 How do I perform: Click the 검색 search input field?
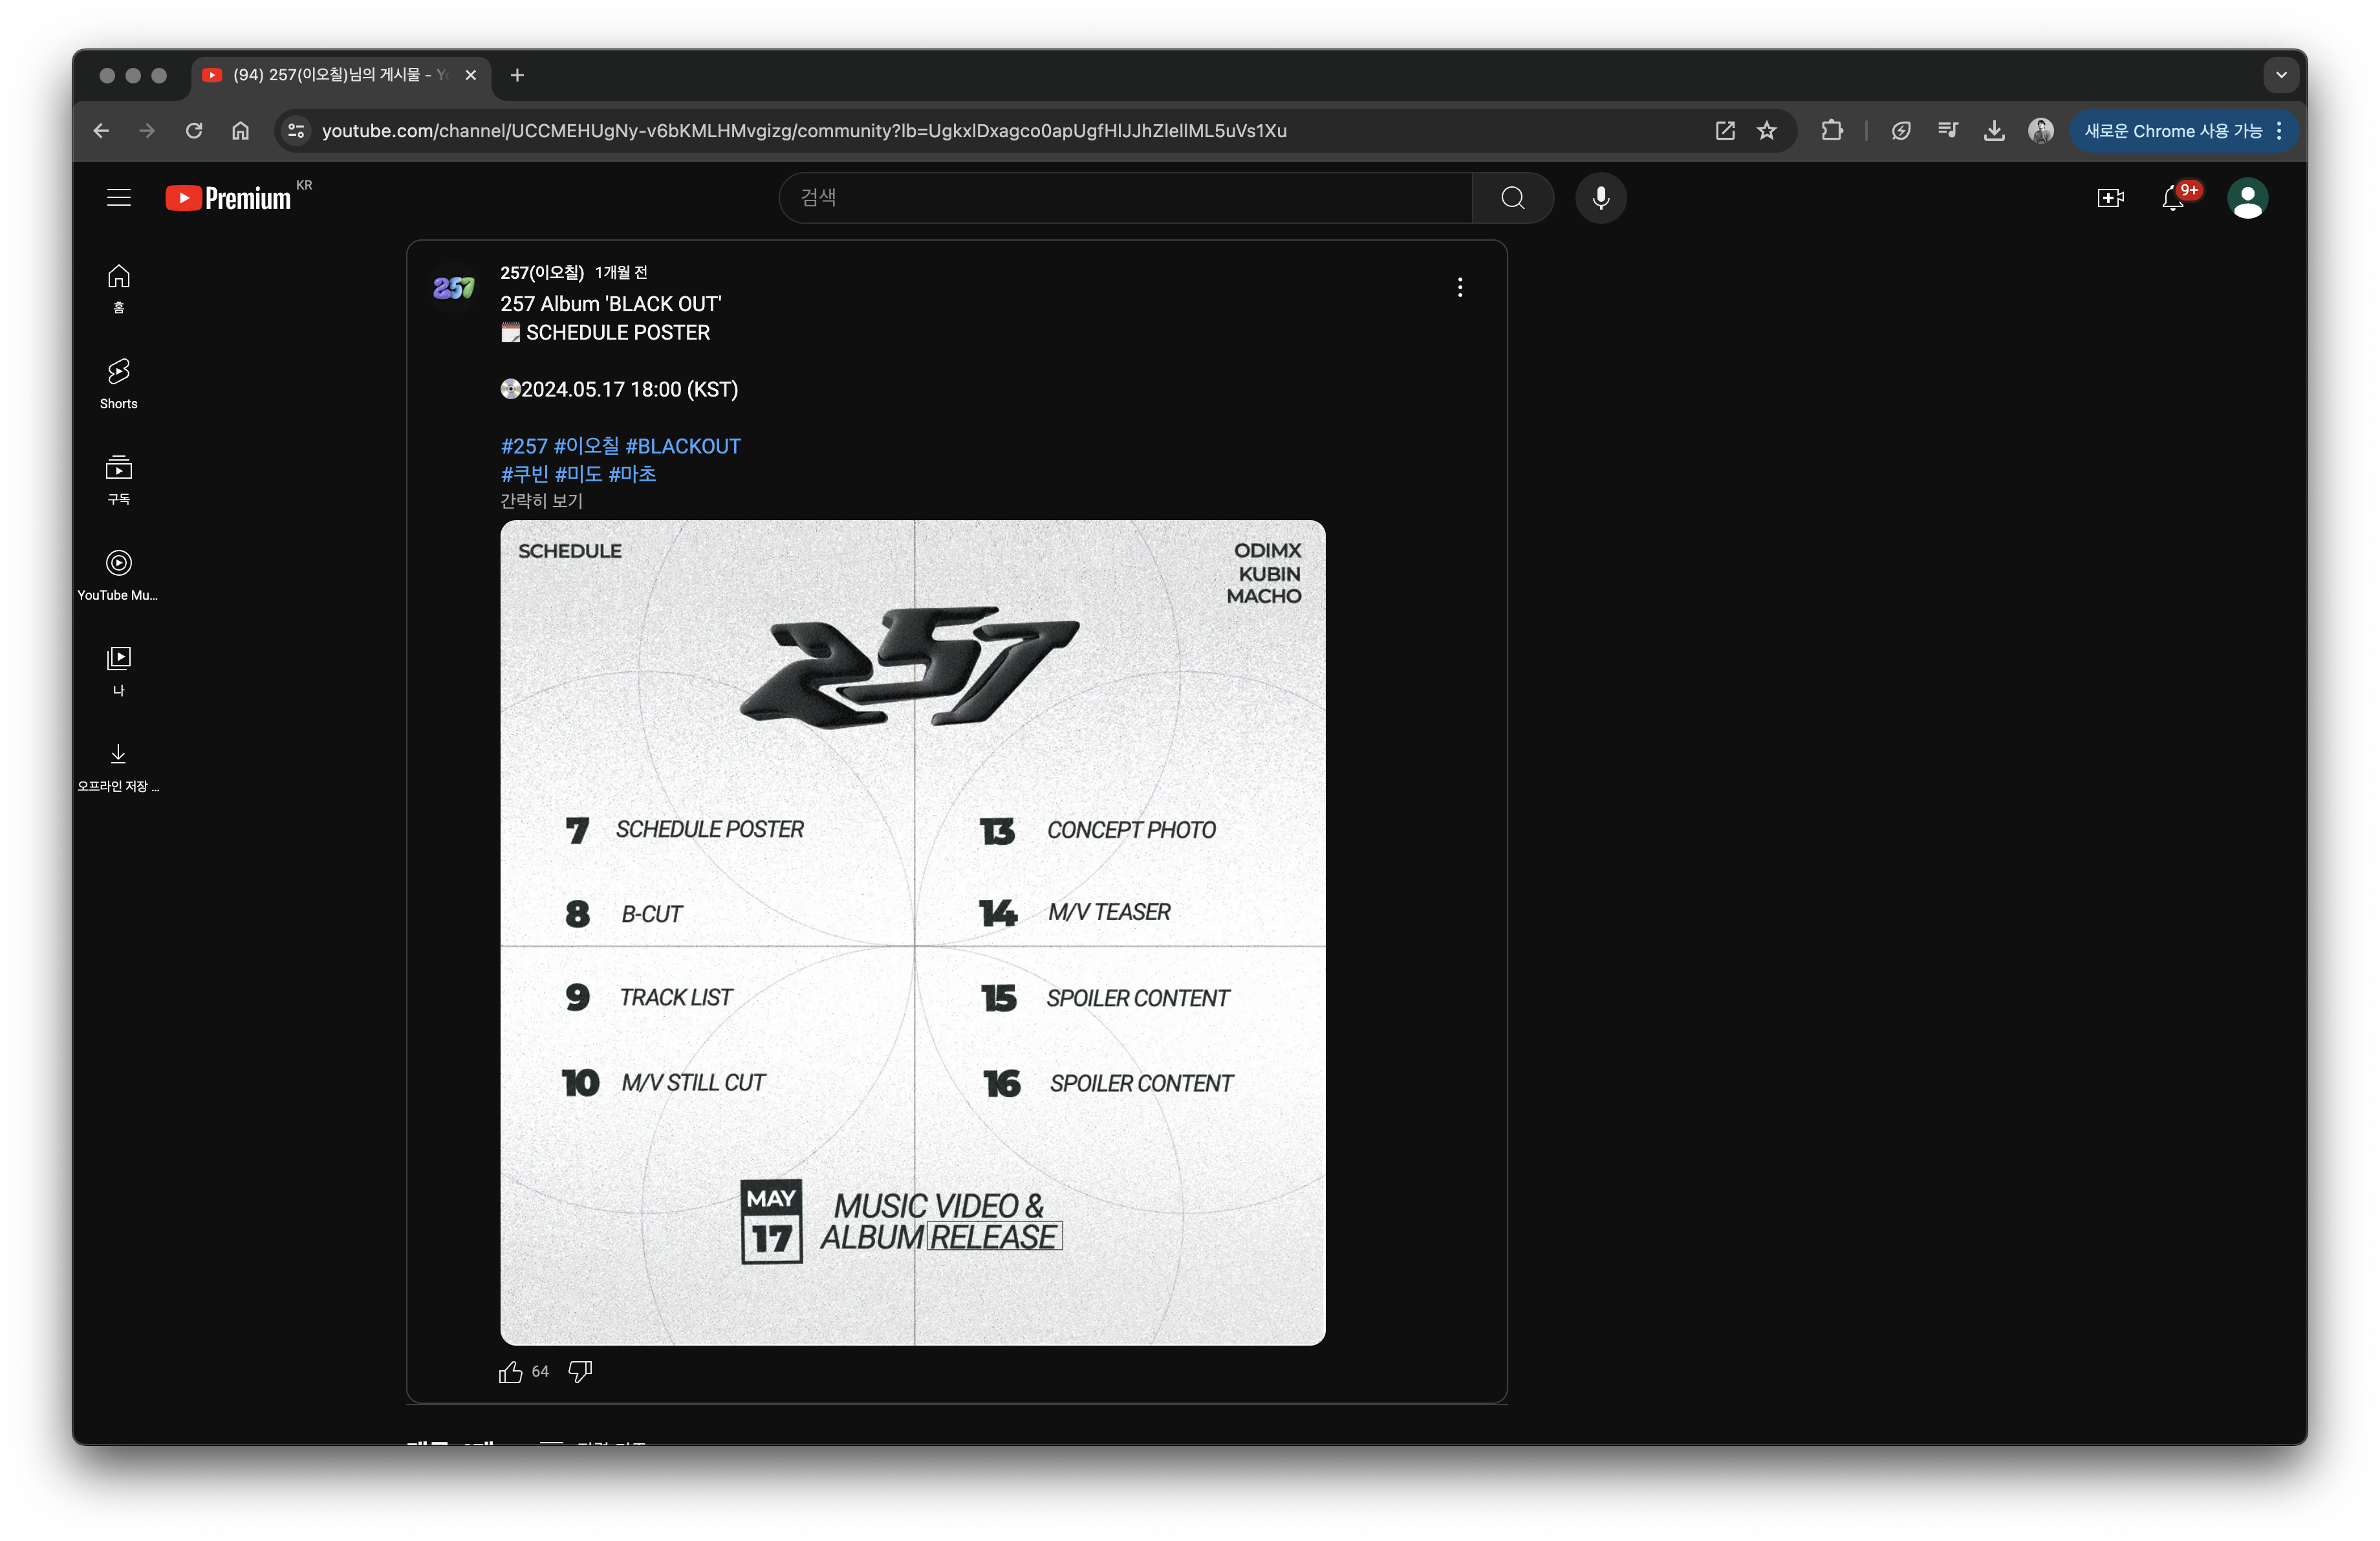(1125, 198)
